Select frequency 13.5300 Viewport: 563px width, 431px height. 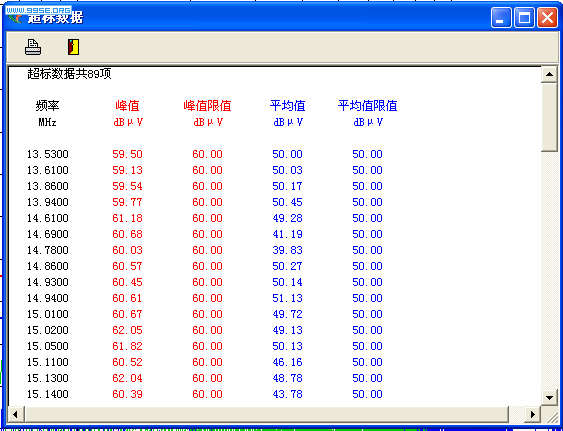point(48,154)
